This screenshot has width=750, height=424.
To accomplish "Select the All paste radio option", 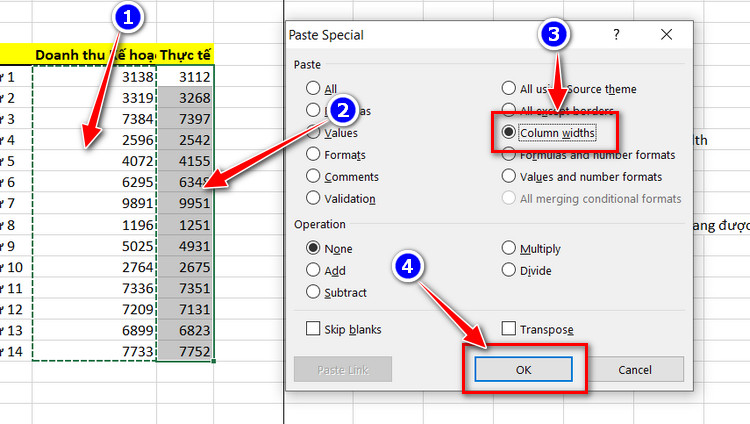I will coord(313,88).
